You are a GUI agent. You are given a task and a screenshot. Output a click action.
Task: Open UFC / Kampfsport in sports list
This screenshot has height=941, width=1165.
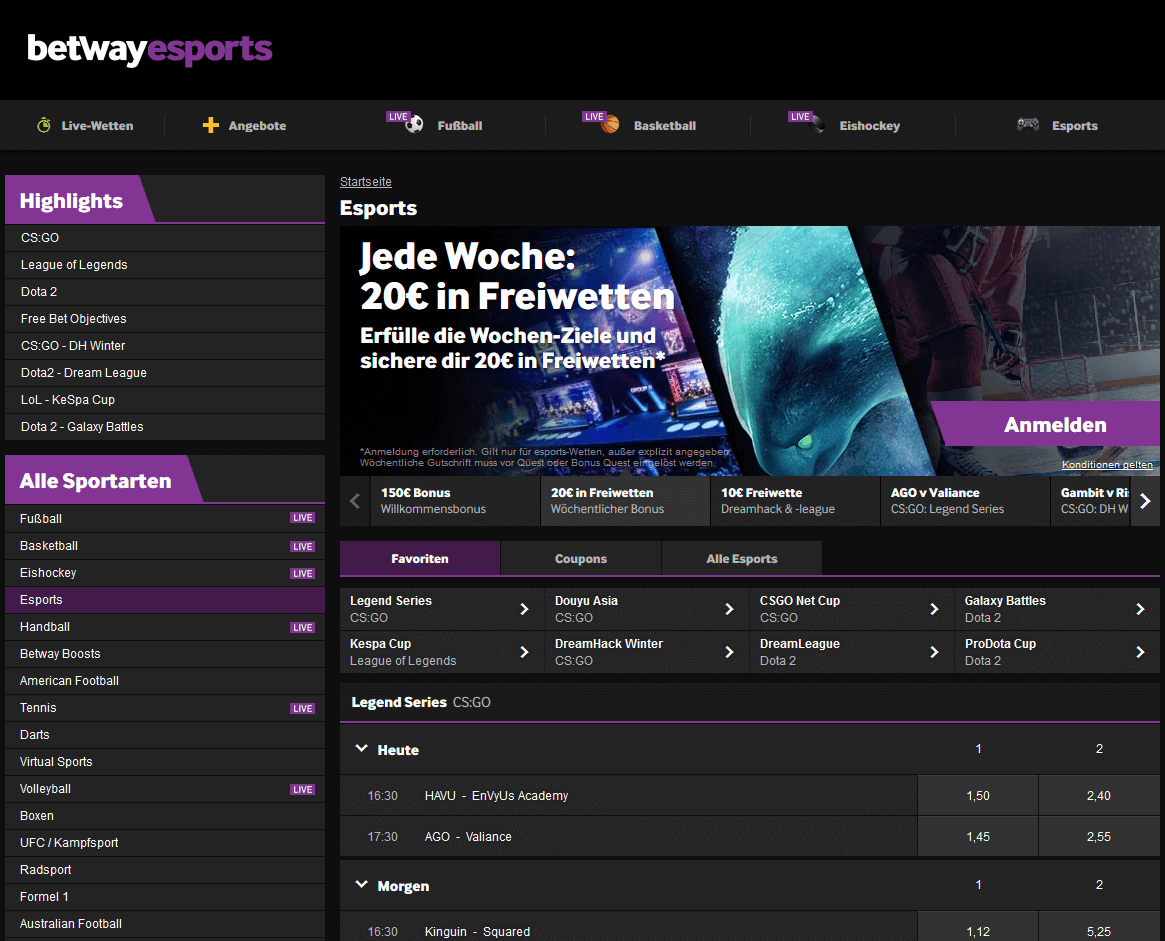(165, 843)
